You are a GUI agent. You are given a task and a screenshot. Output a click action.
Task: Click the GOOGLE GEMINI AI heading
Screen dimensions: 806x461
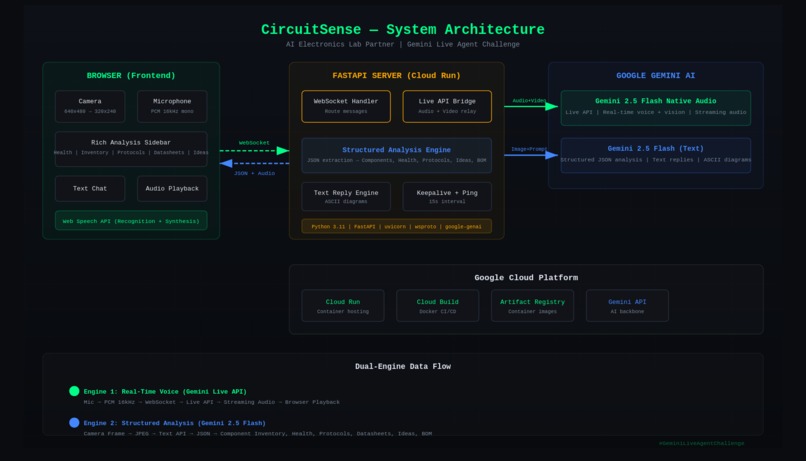click(656, 76)
